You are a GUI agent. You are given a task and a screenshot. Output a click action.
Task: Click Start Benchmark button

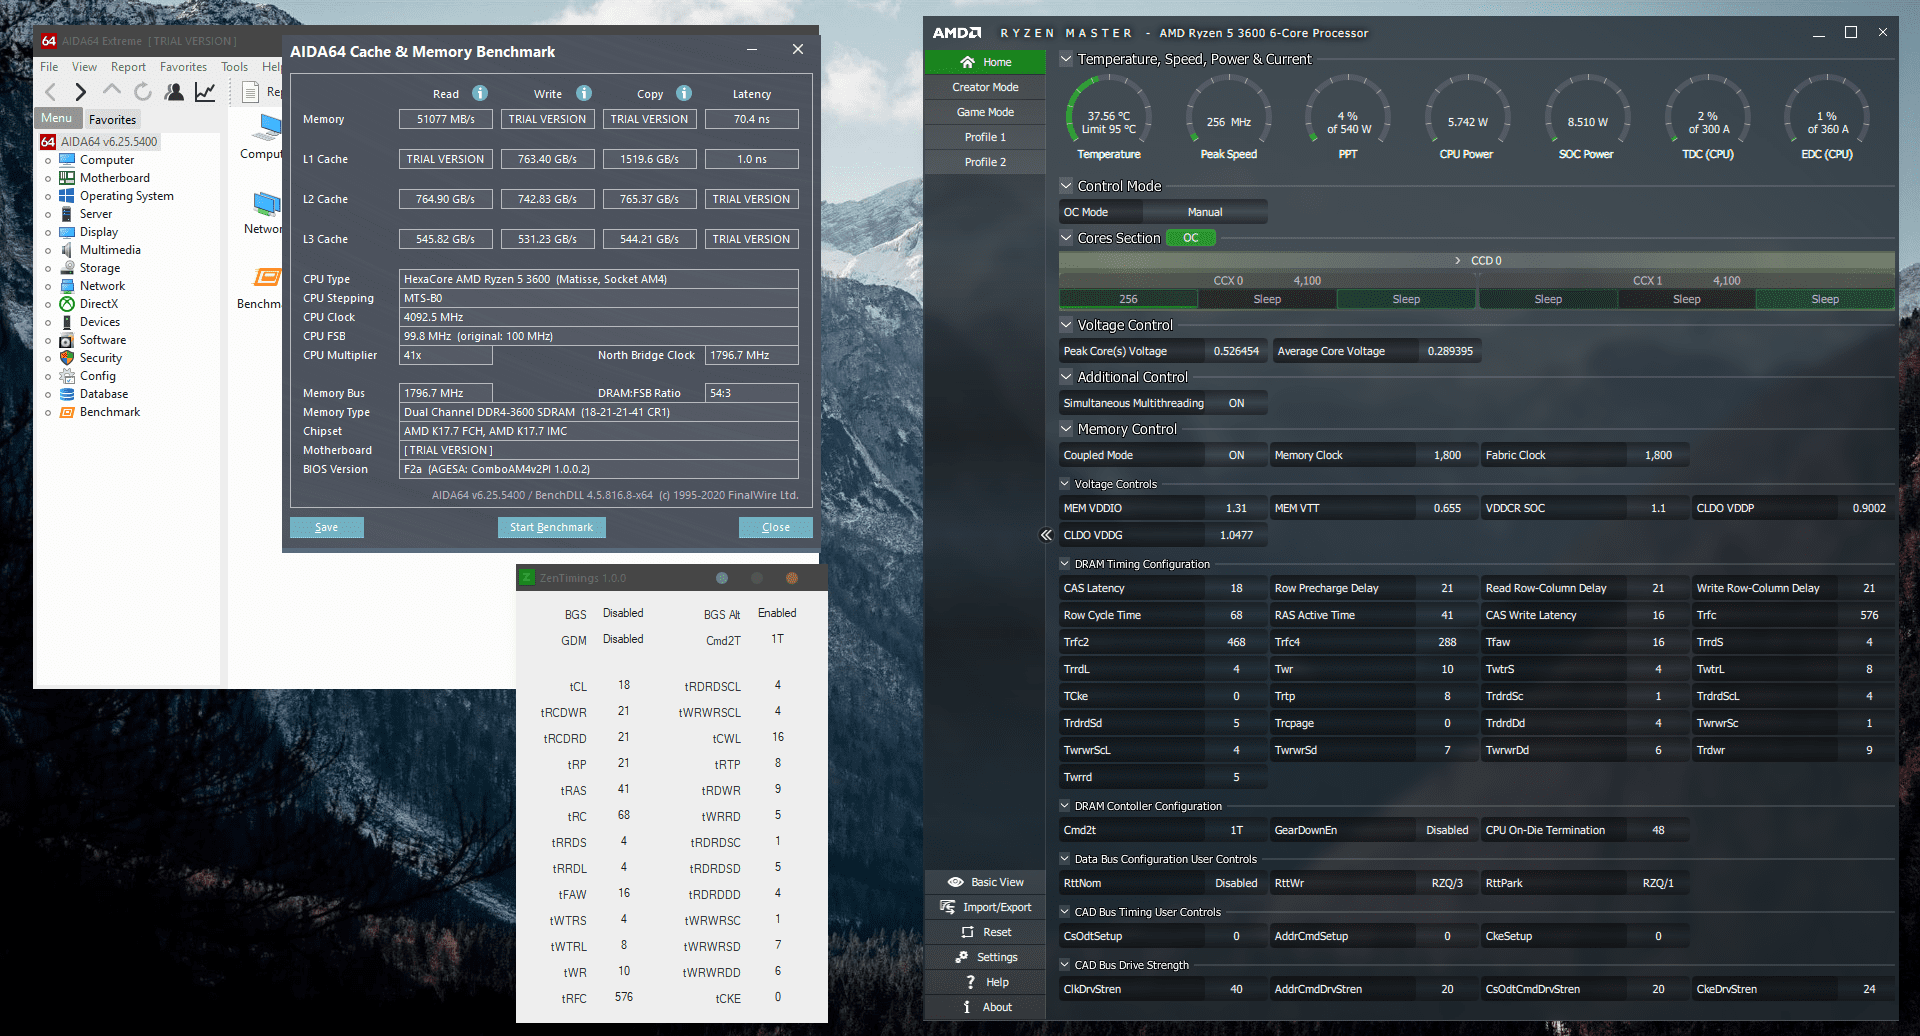tap(551, 527)
